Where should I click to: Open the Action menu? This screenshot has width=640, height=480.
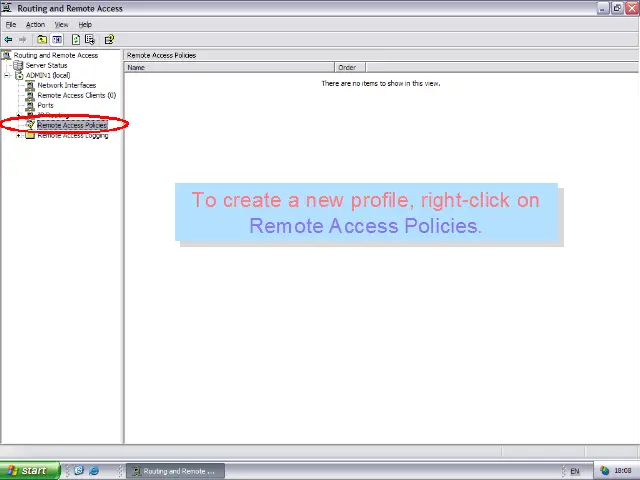tap(36, 24)
